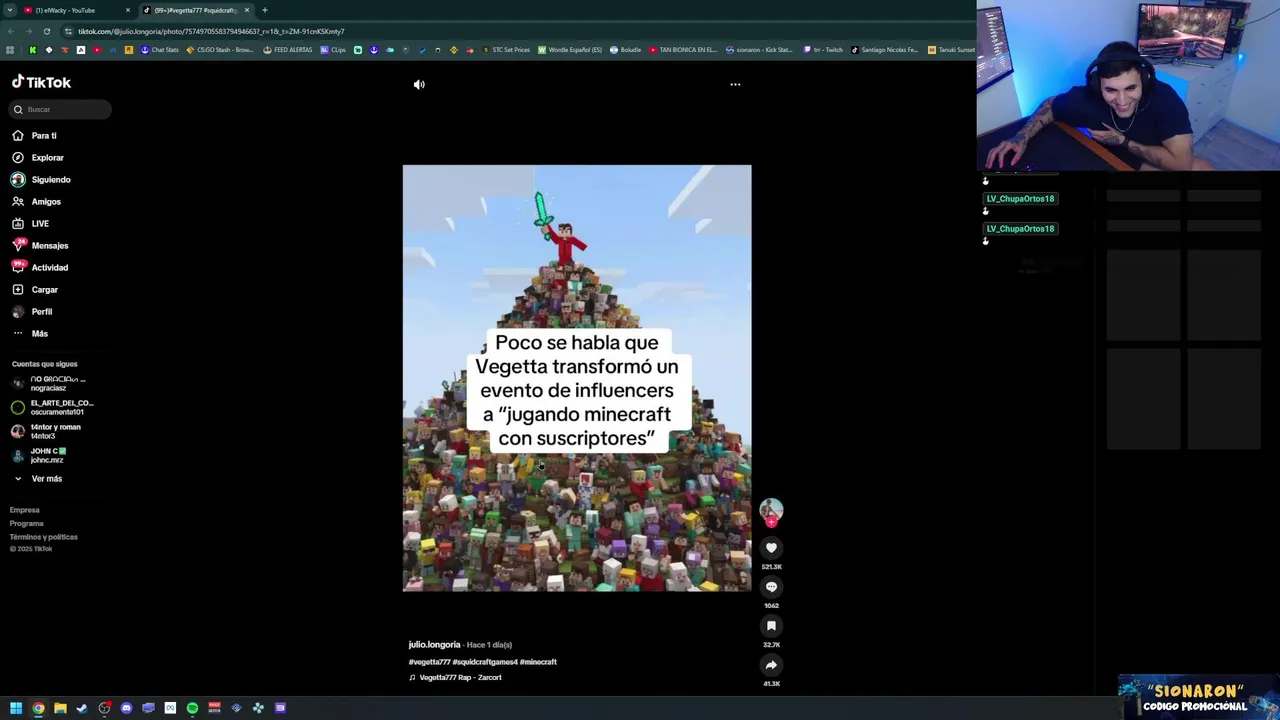Like the post with heart icon
This screenshot has height=720, width=1280.
tap(771, 548)
